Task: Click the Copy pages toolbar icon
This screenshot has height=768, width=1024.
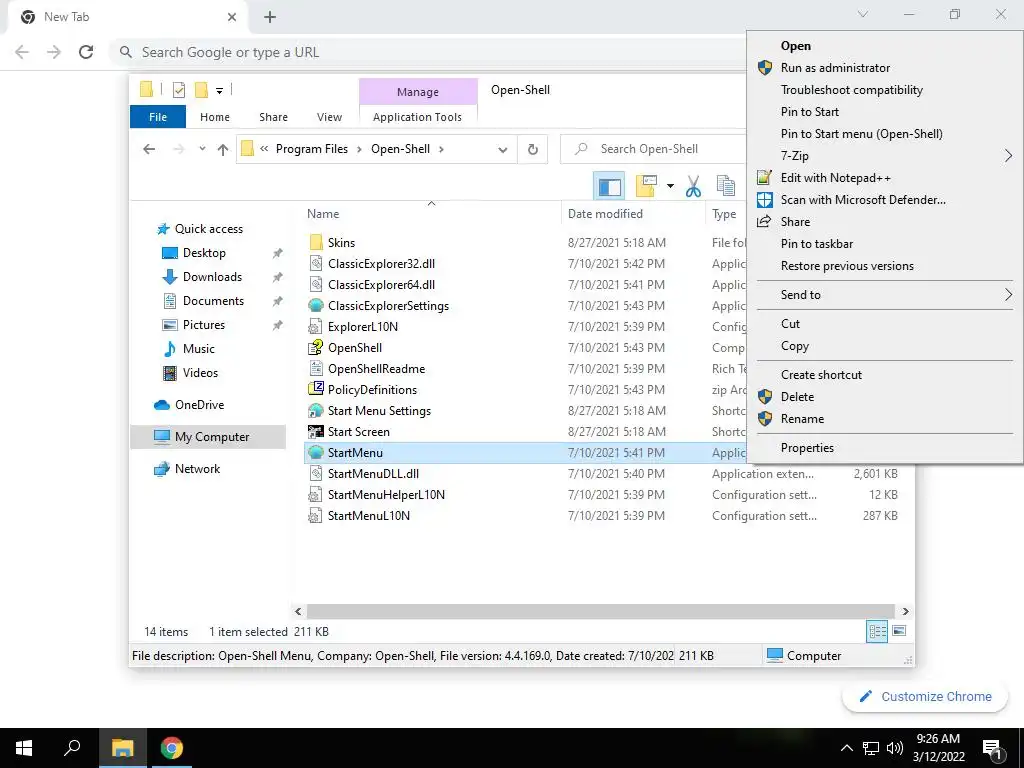Action: click(726, 186)
